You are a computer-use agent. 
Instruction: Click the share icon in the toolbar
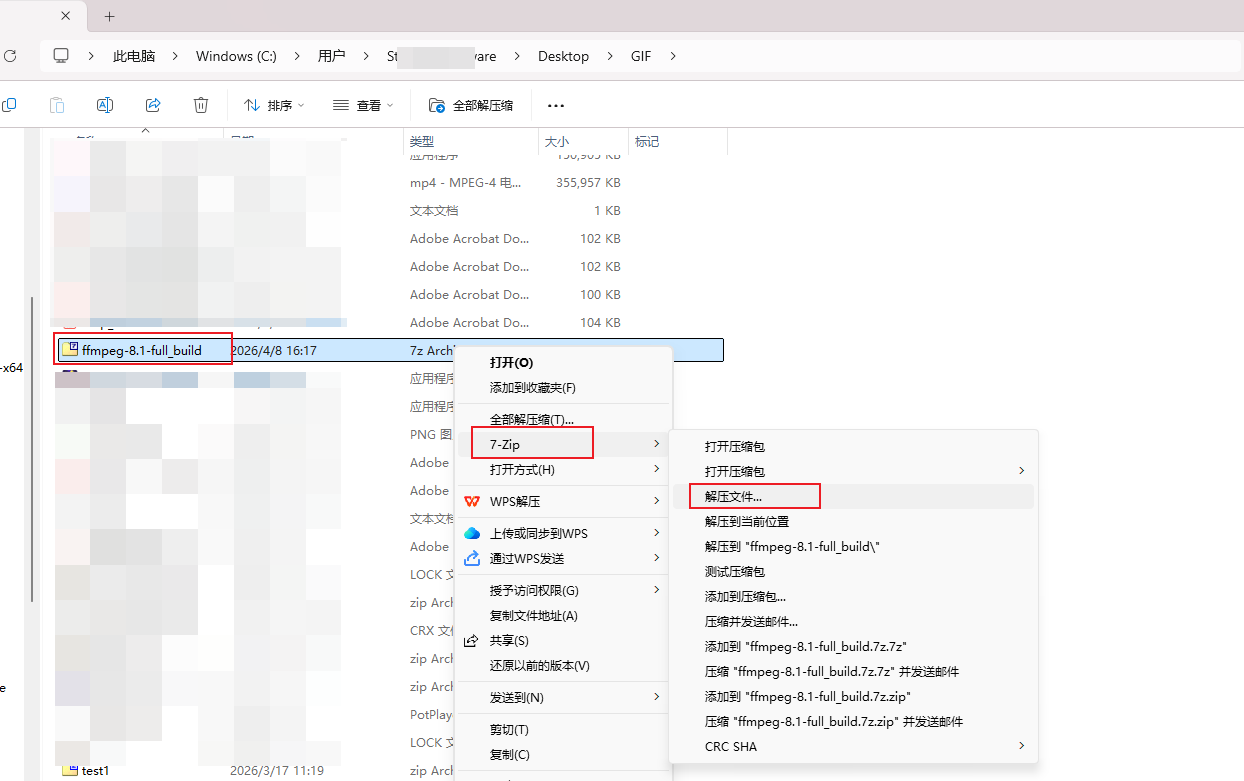[153, 105]
